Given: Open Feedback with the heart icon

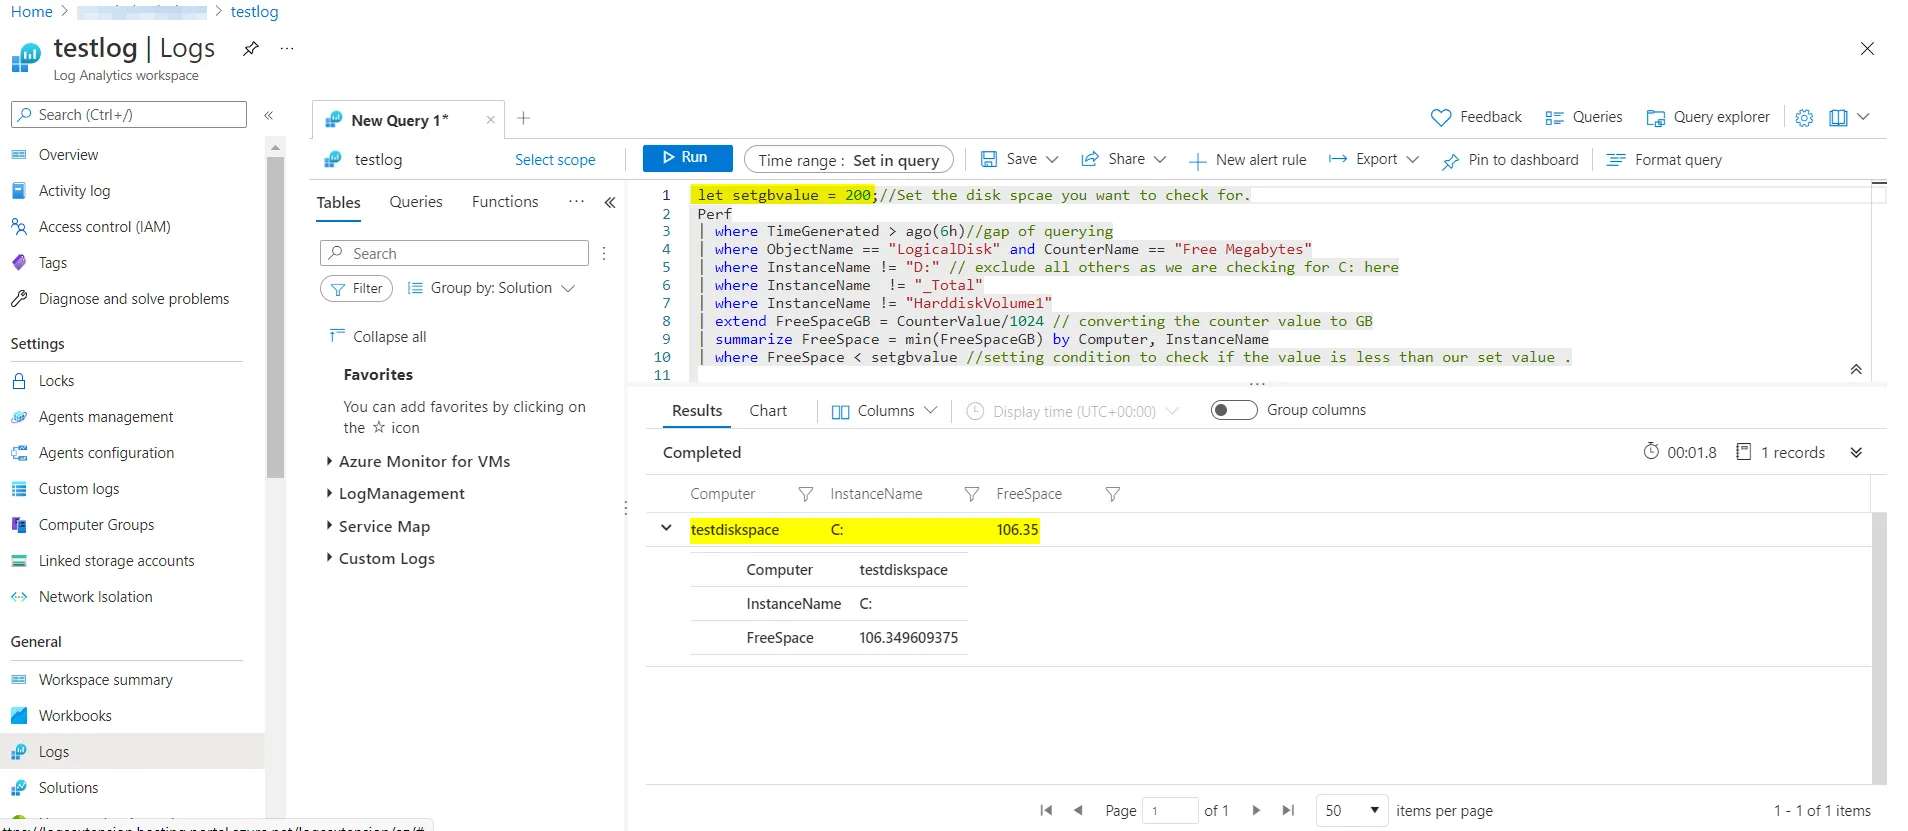Looking at the screenshot, I should click(1476, 117).
